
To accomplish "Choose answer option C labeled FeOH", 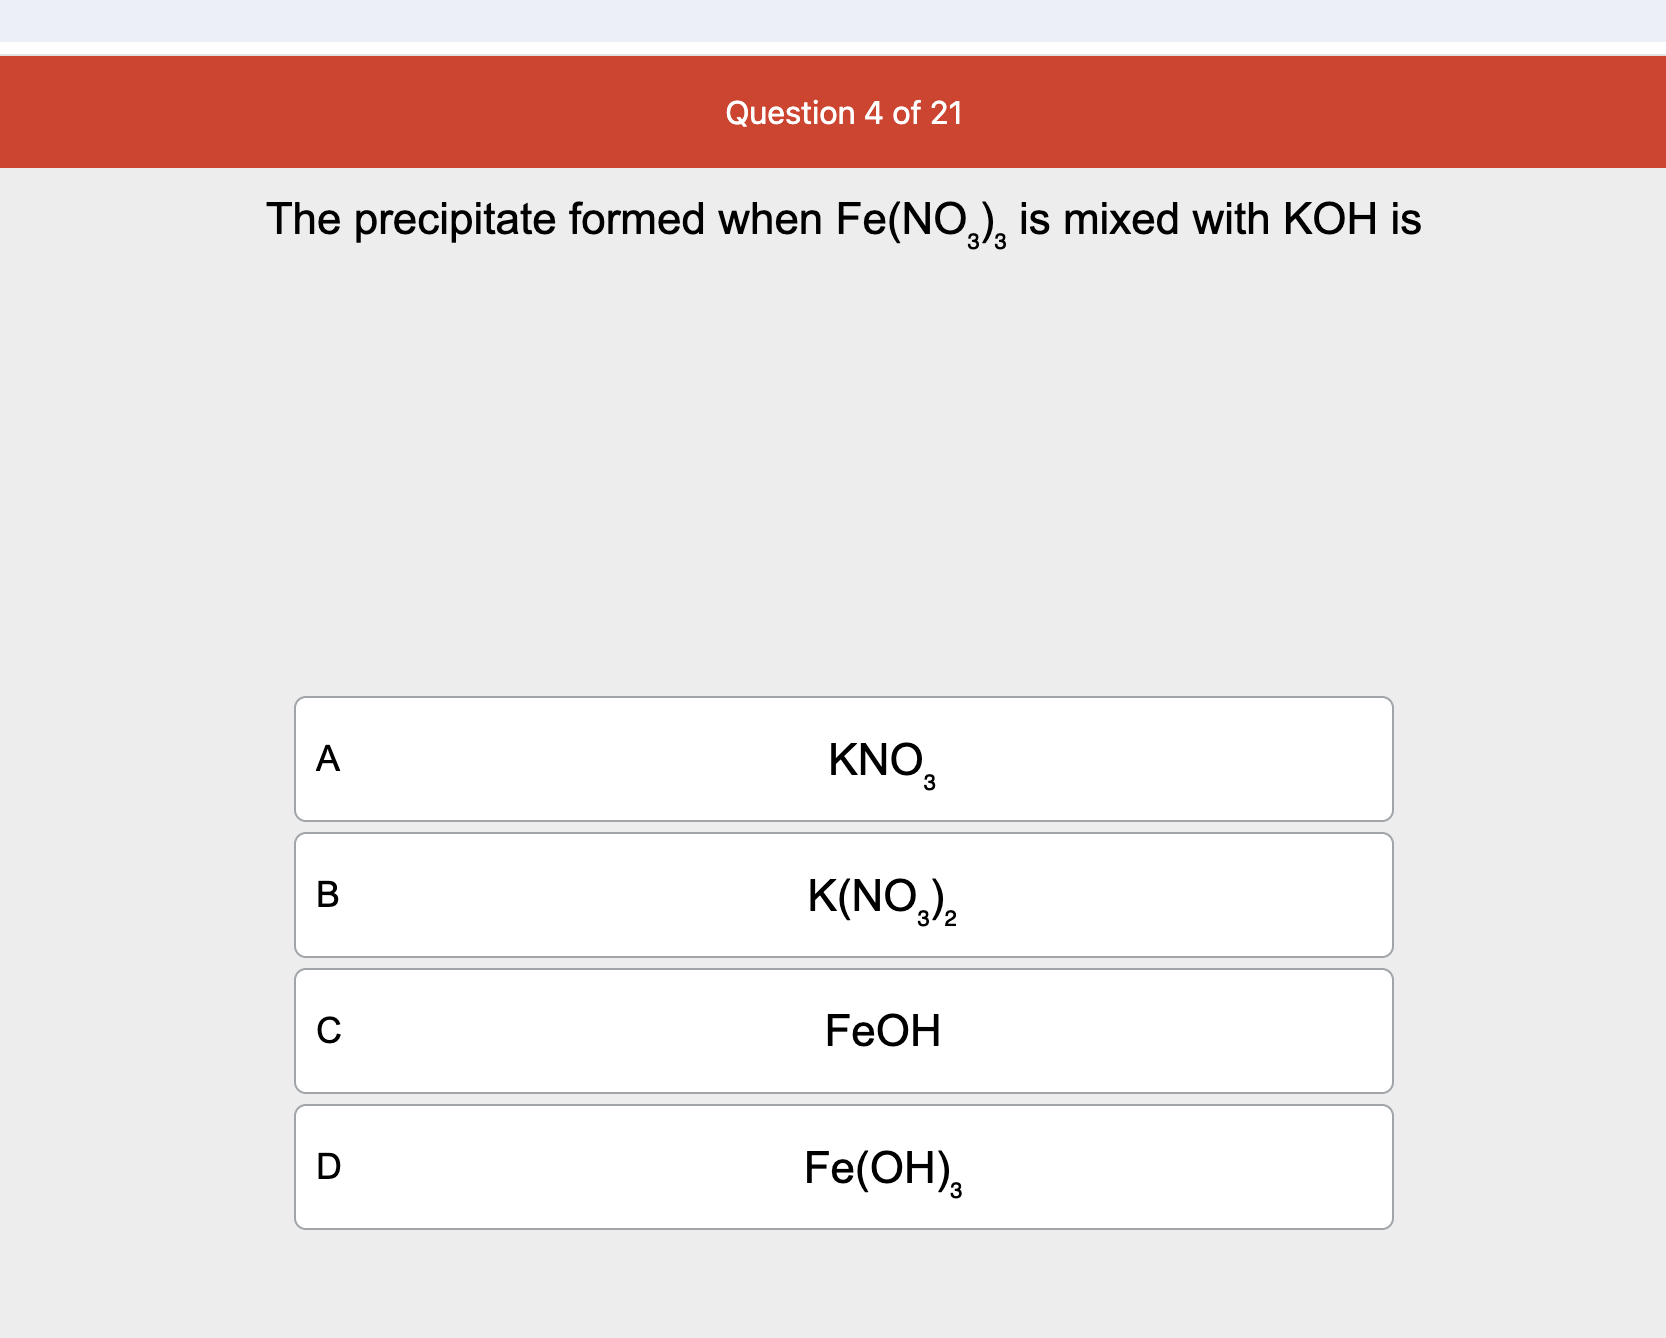I will (843, 1030).
